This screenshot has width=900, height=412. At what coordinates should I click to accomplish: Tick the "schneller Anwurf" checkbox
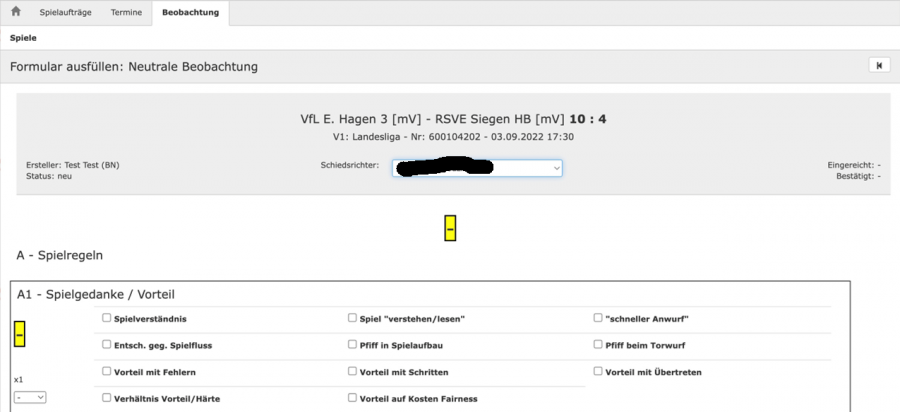coord(598,318)
